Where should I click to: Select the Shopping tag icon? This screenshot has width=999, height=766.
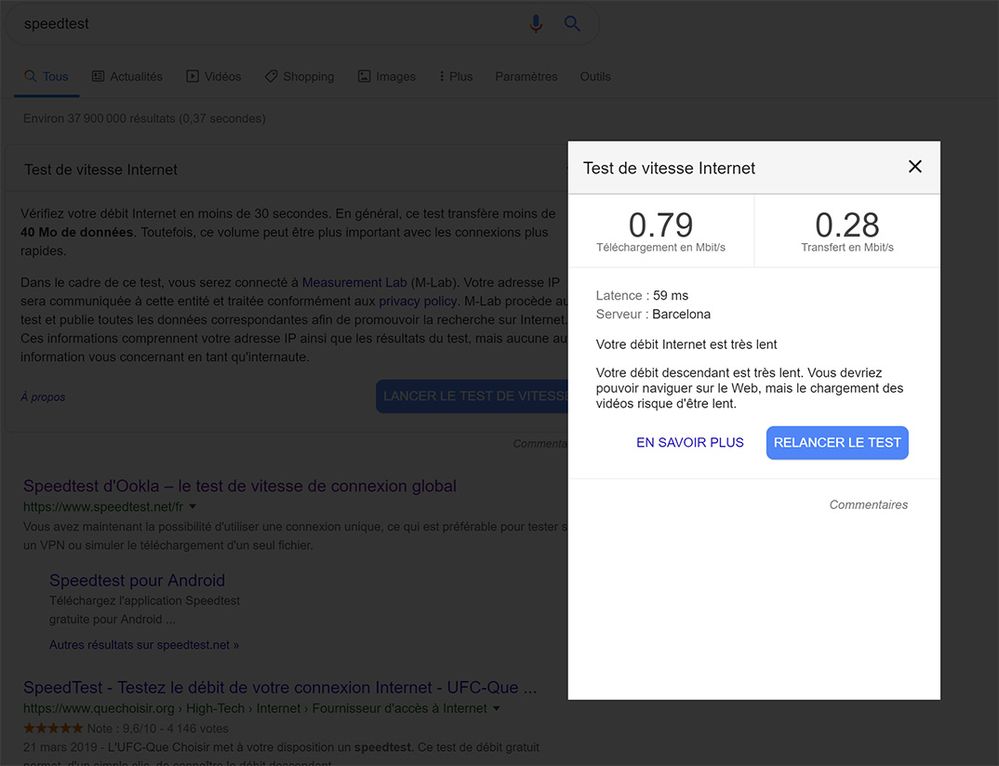point(270,76)
